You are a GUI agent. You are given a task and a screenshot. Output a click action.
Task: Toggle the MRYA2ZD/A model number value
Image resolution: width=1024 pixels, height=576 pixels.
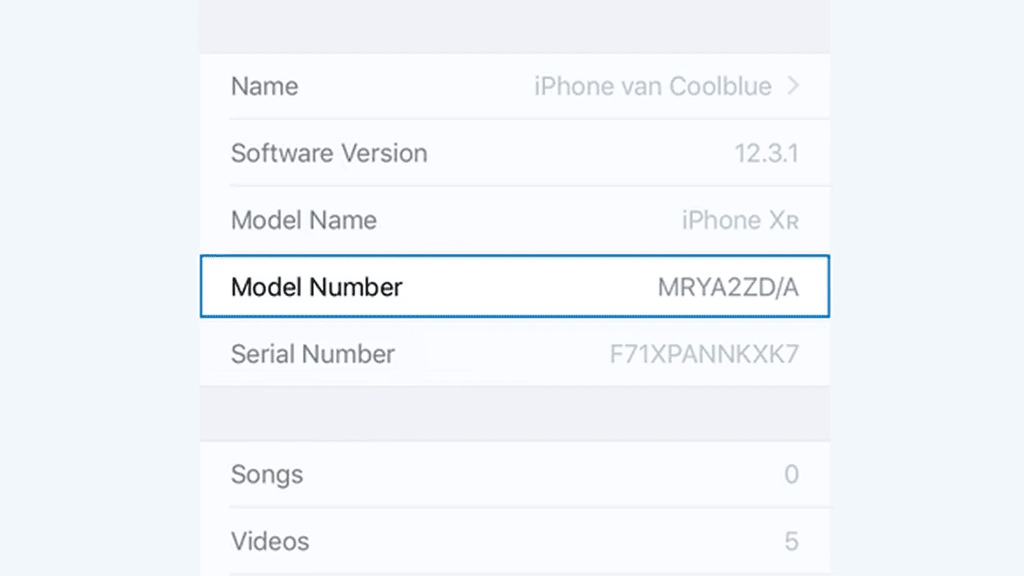pos(728,287)
